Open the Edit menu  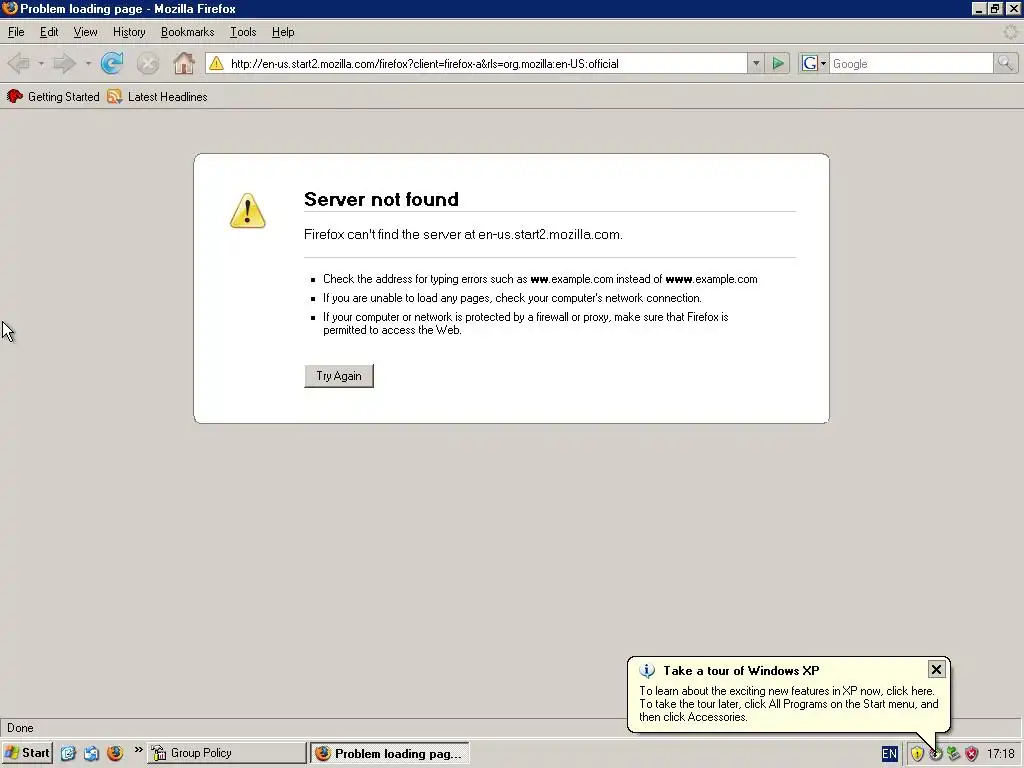pyautogui.click(x=49, y=32)
